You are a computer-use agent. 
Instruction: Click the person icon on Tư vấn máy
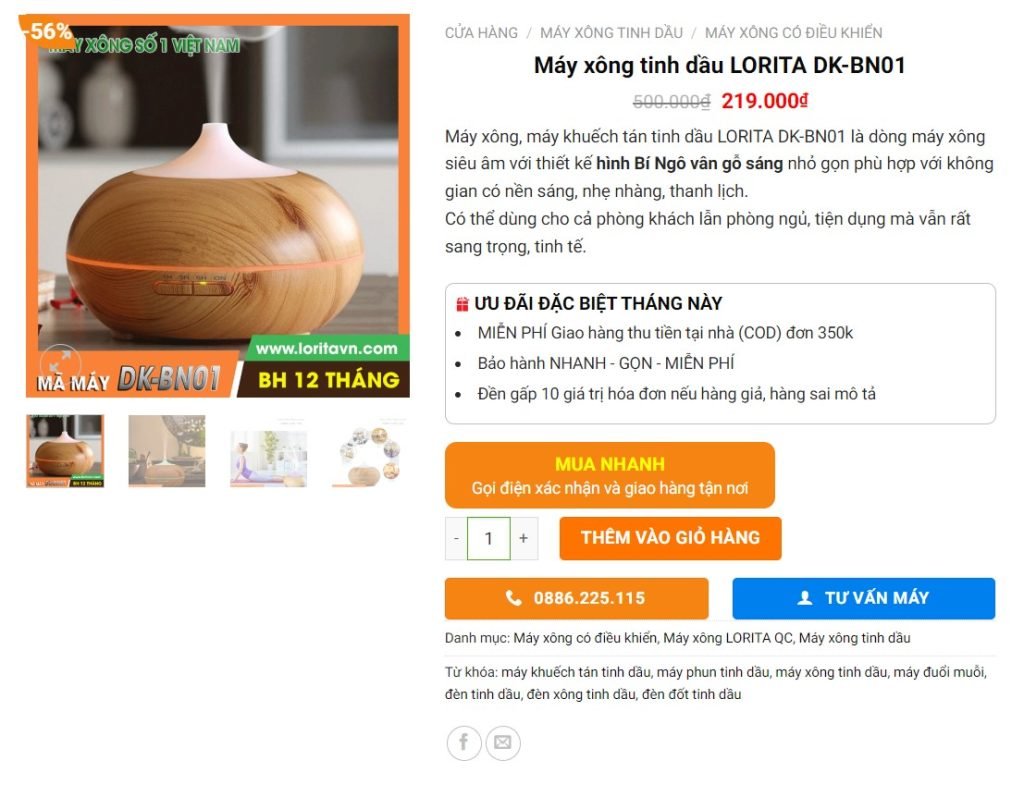tap(805, 598)
